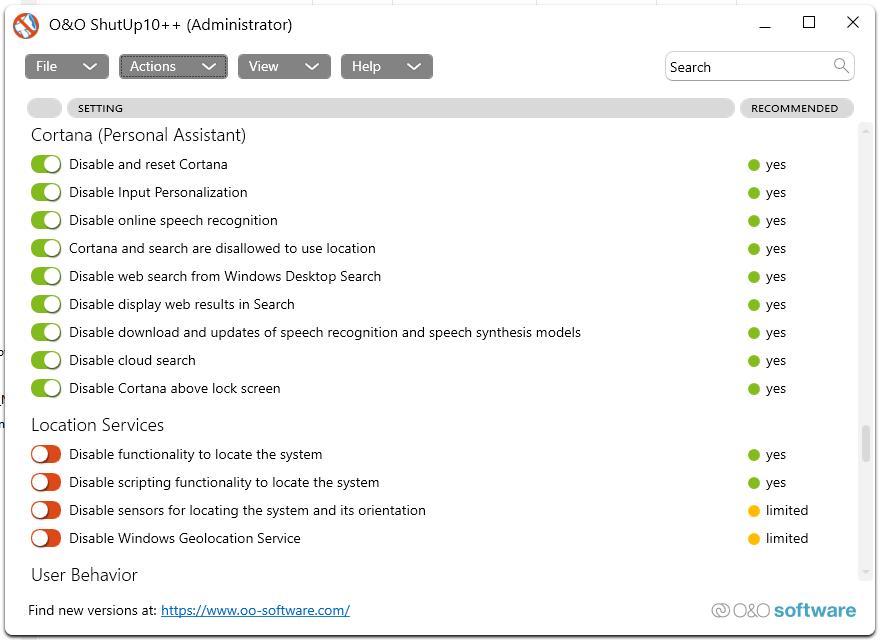The image size is (880, 640).
Task: Open the File dropdown menu
Action: (66, 67)
